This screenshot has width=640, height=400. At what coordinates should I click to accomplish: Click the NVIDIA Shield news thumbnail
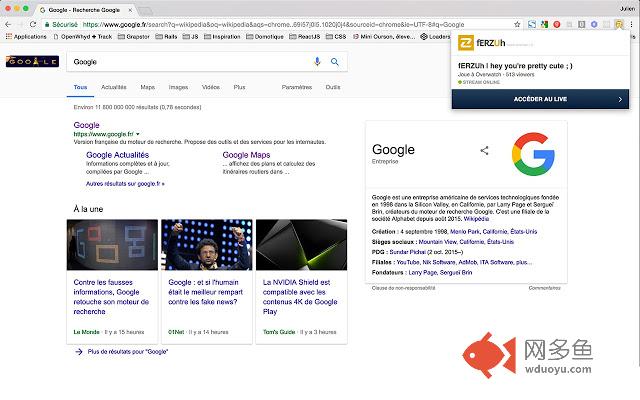[x=302, y=244]
